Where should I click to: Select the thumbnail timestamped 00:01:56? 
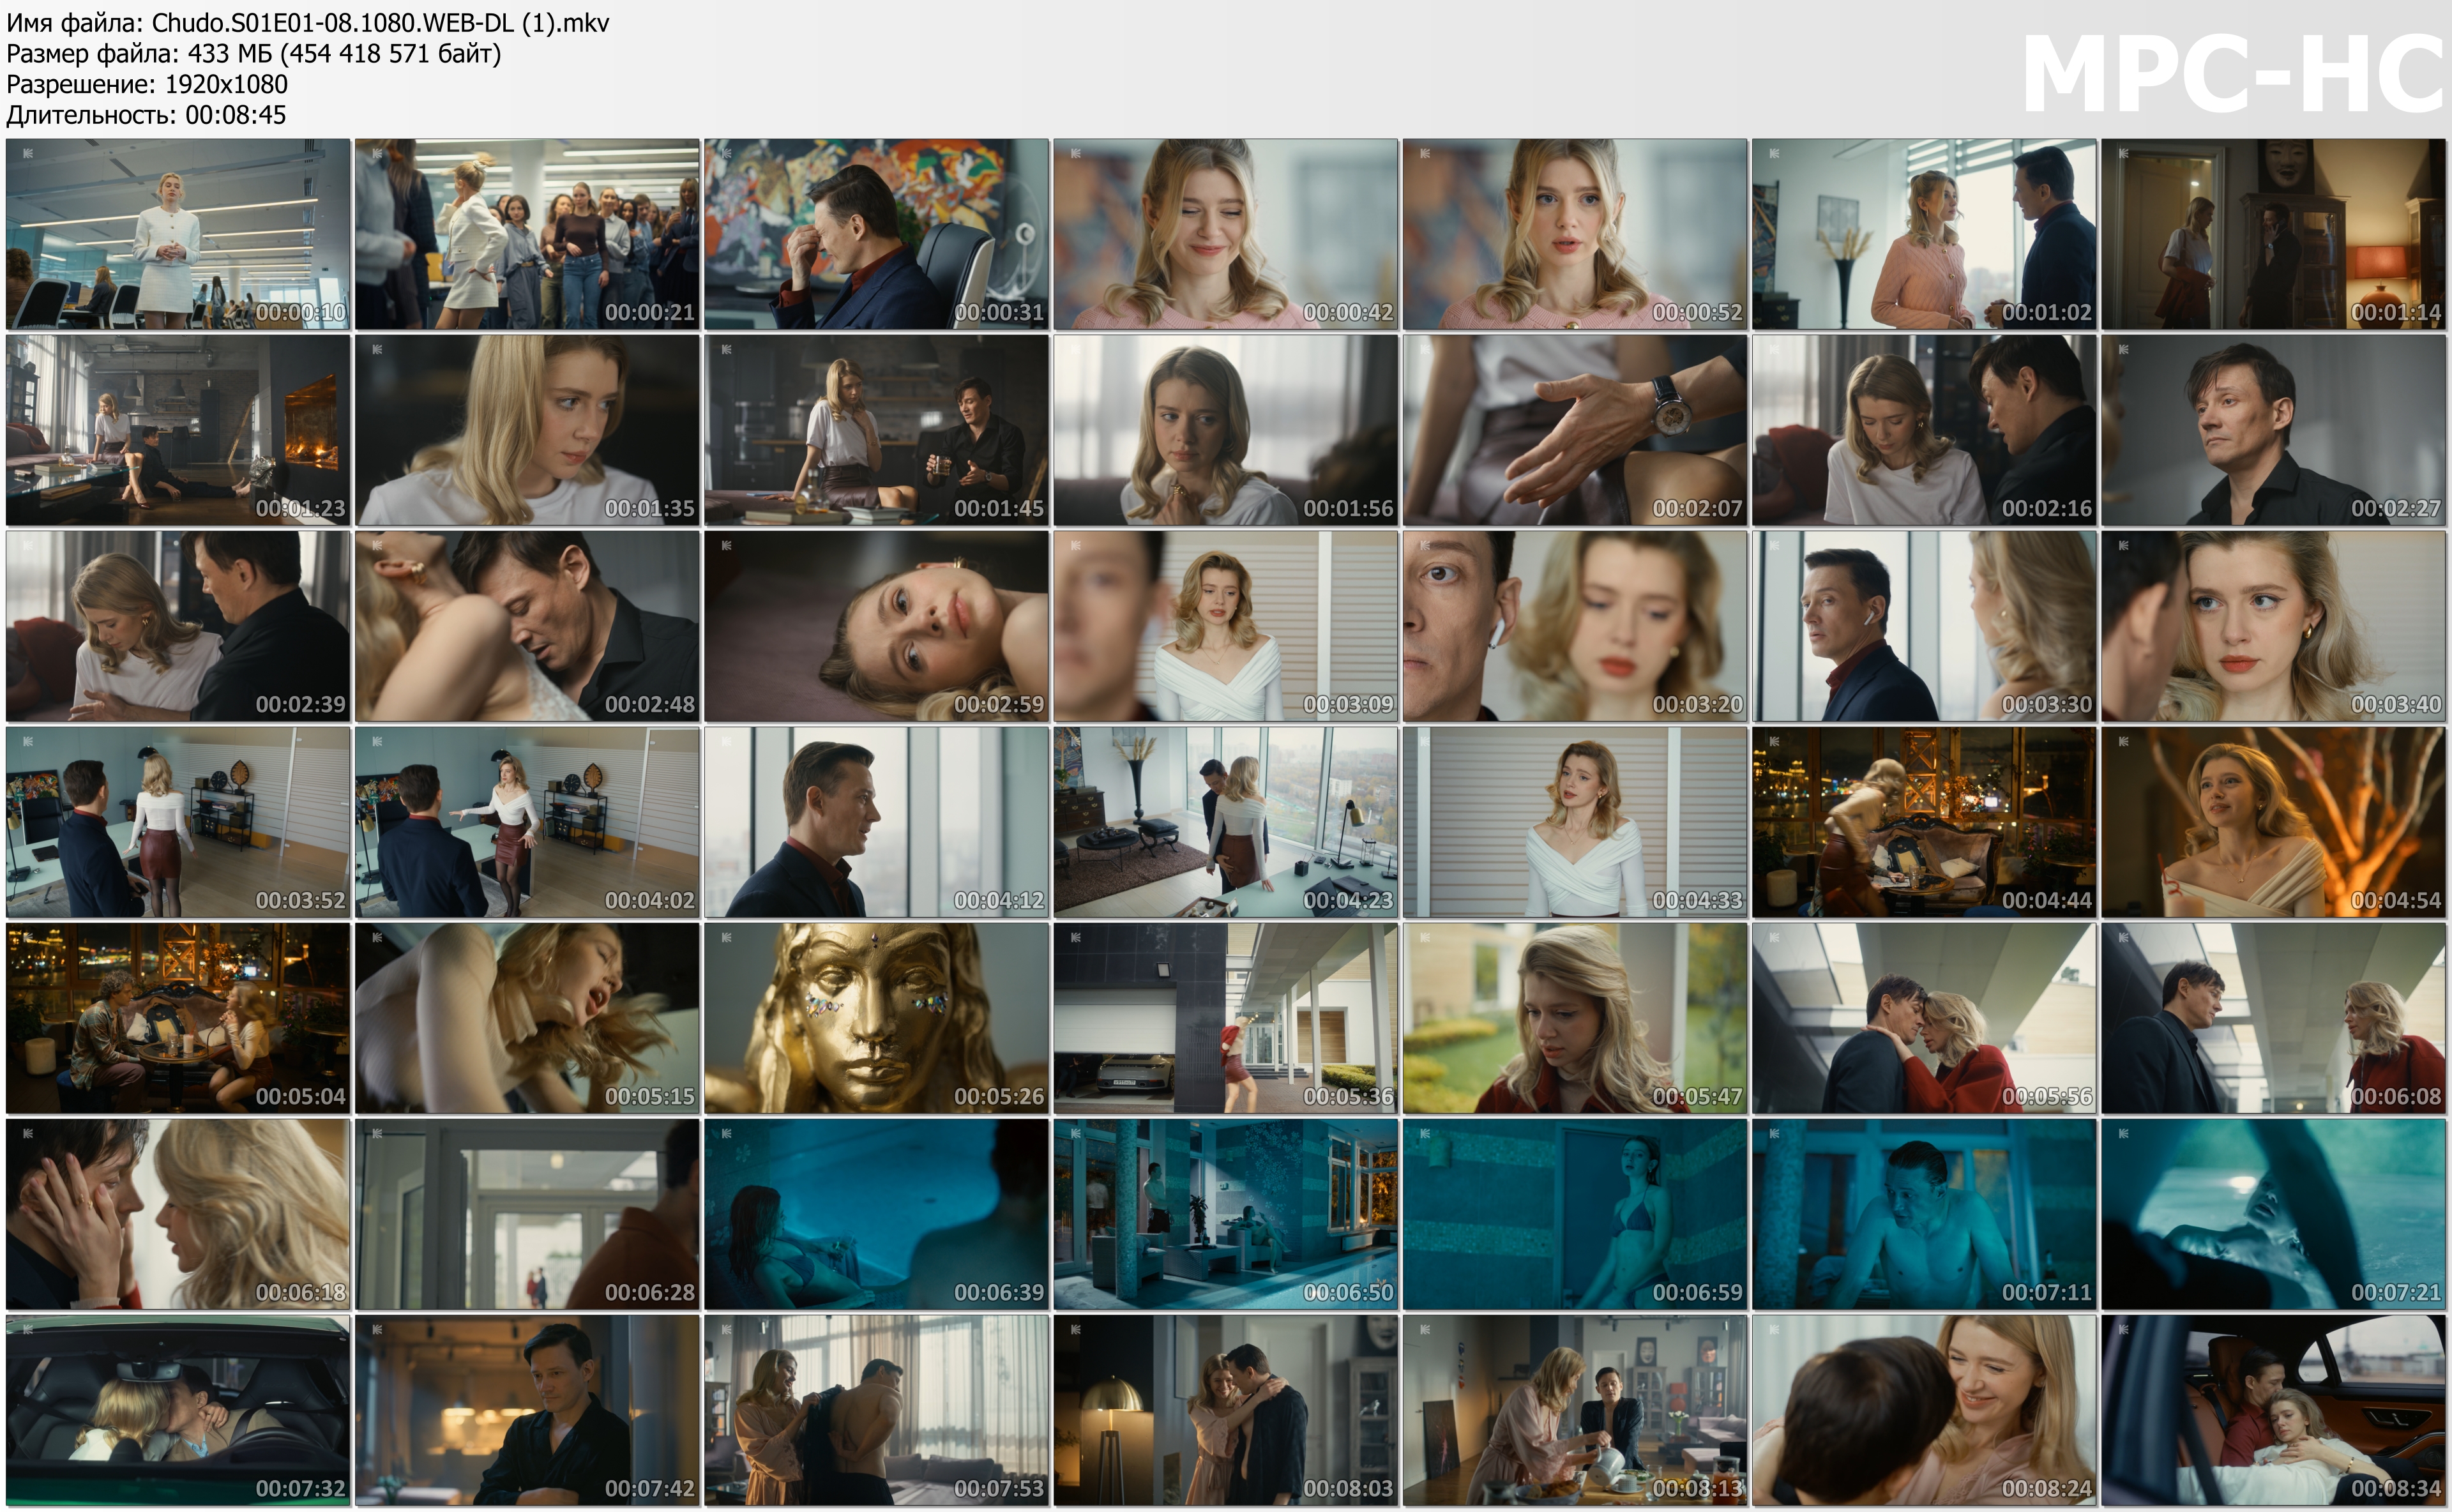tap(1225, 430)
